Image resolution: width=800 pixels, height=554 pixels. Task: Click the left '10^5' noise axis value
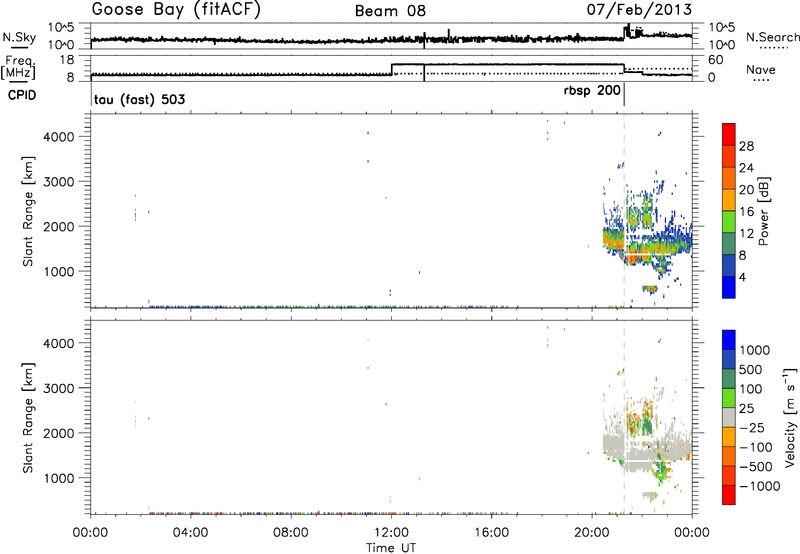[61, 28]
